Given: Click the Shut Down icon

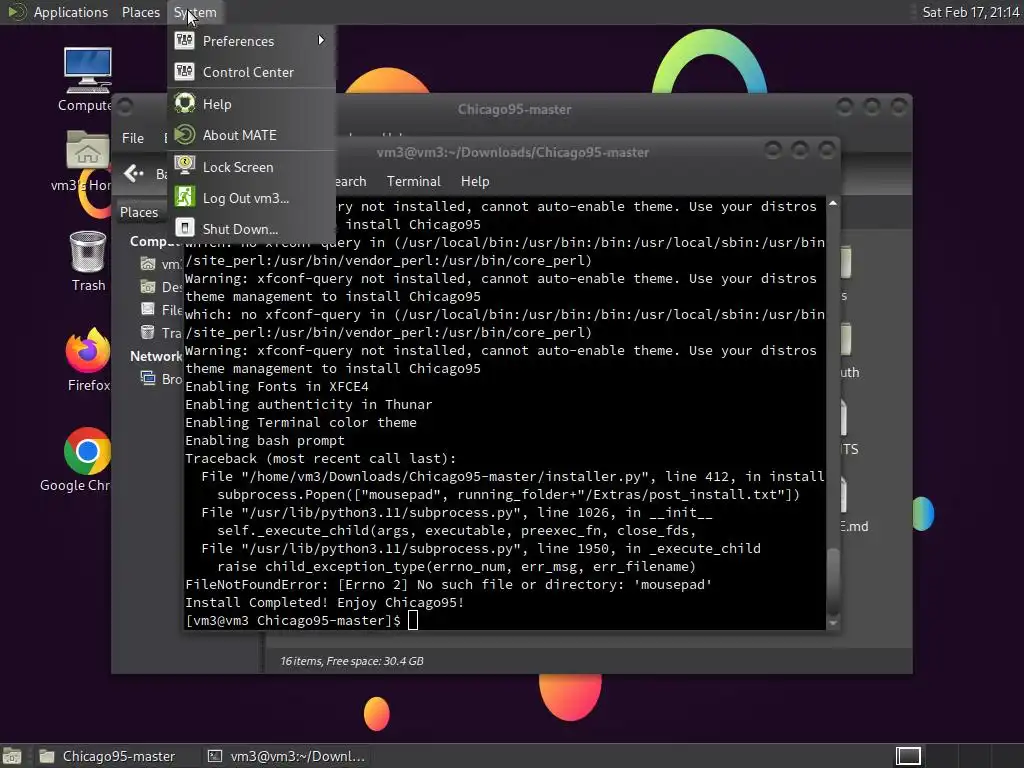Looking at the screenshot, I should (185, 228).
